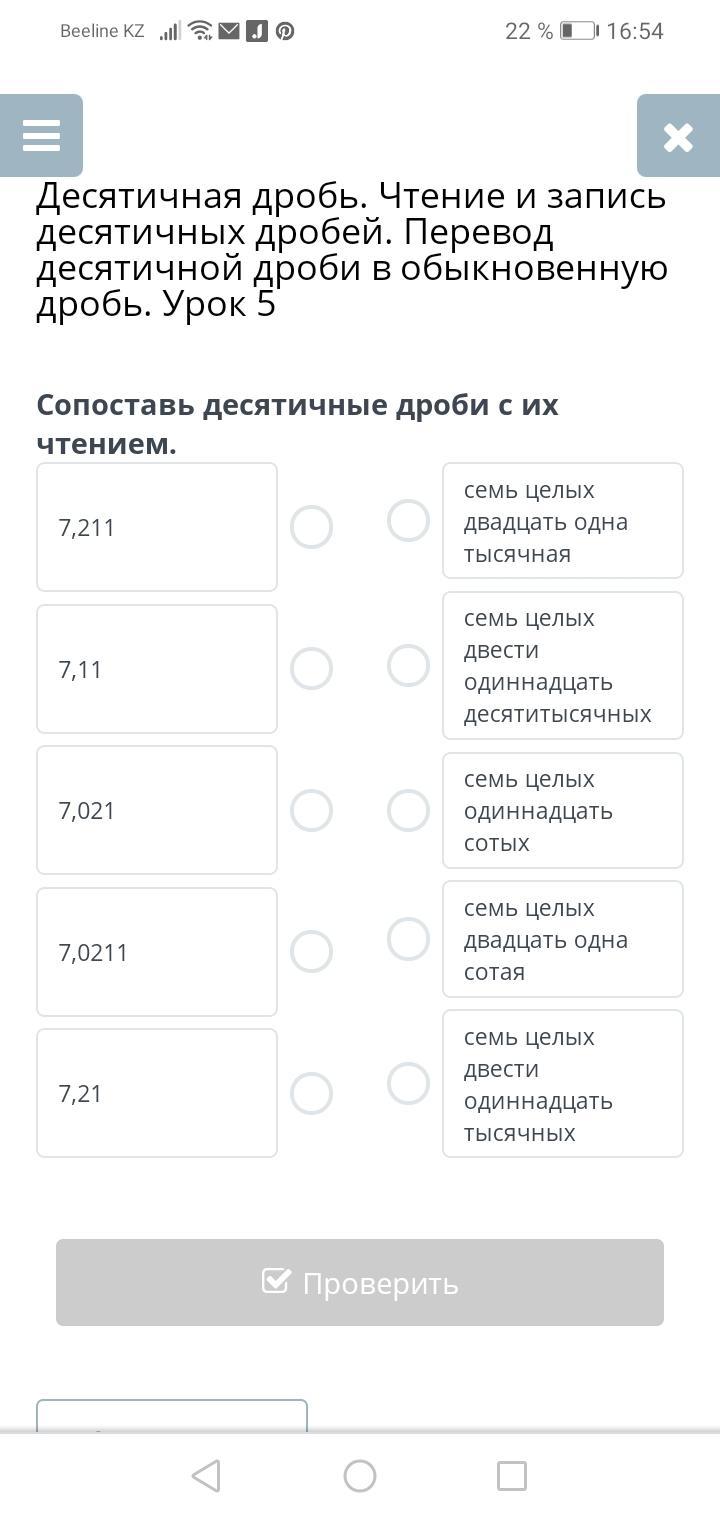Tap the battery status icon

pyautogui.click(x=578, y=31)
